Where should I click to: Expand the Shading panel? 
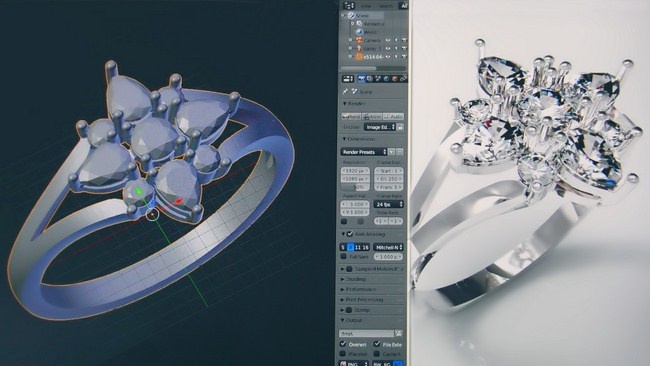pos(354,279)
